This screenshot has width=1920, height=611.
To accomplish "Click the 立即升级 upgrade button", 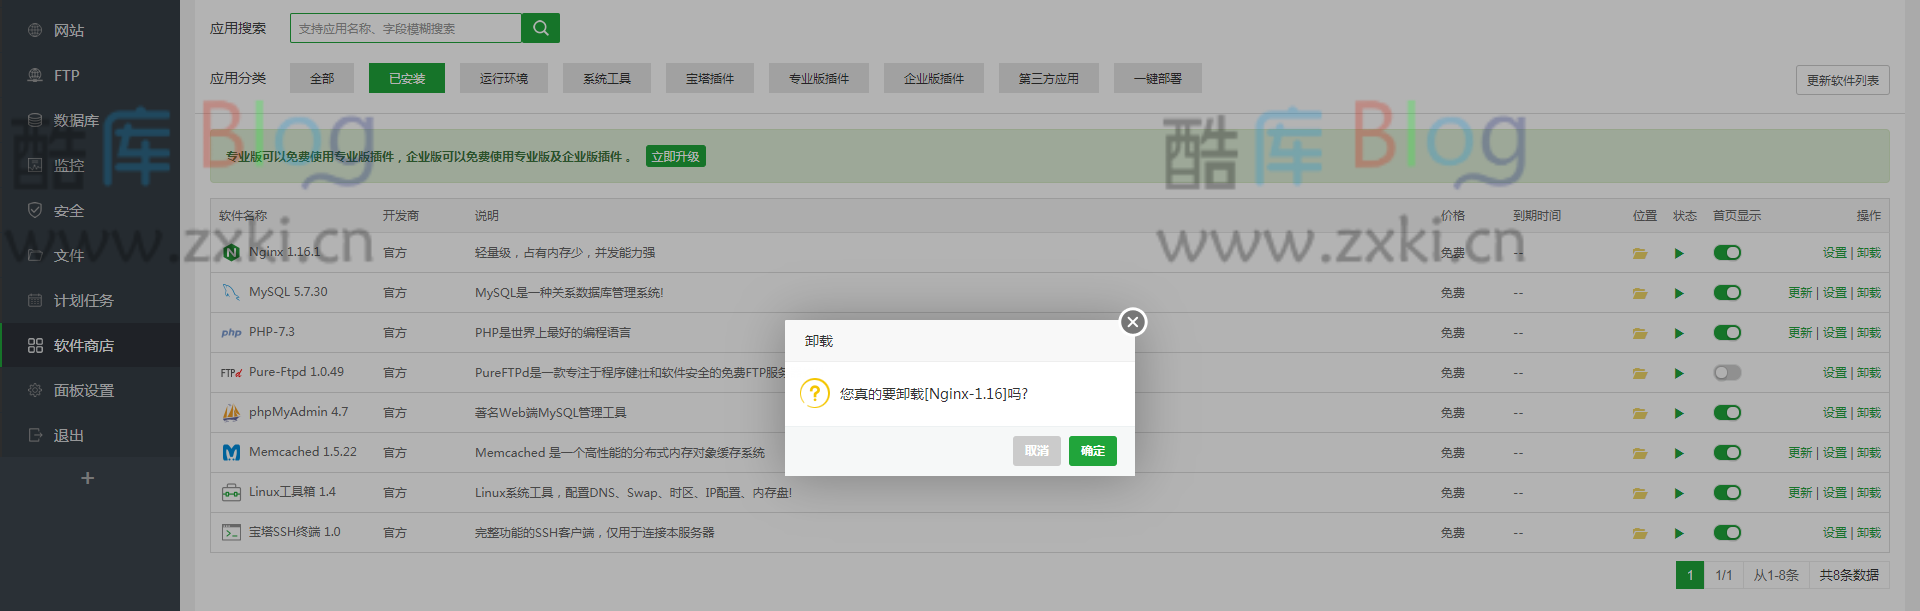I will [676, 156].
